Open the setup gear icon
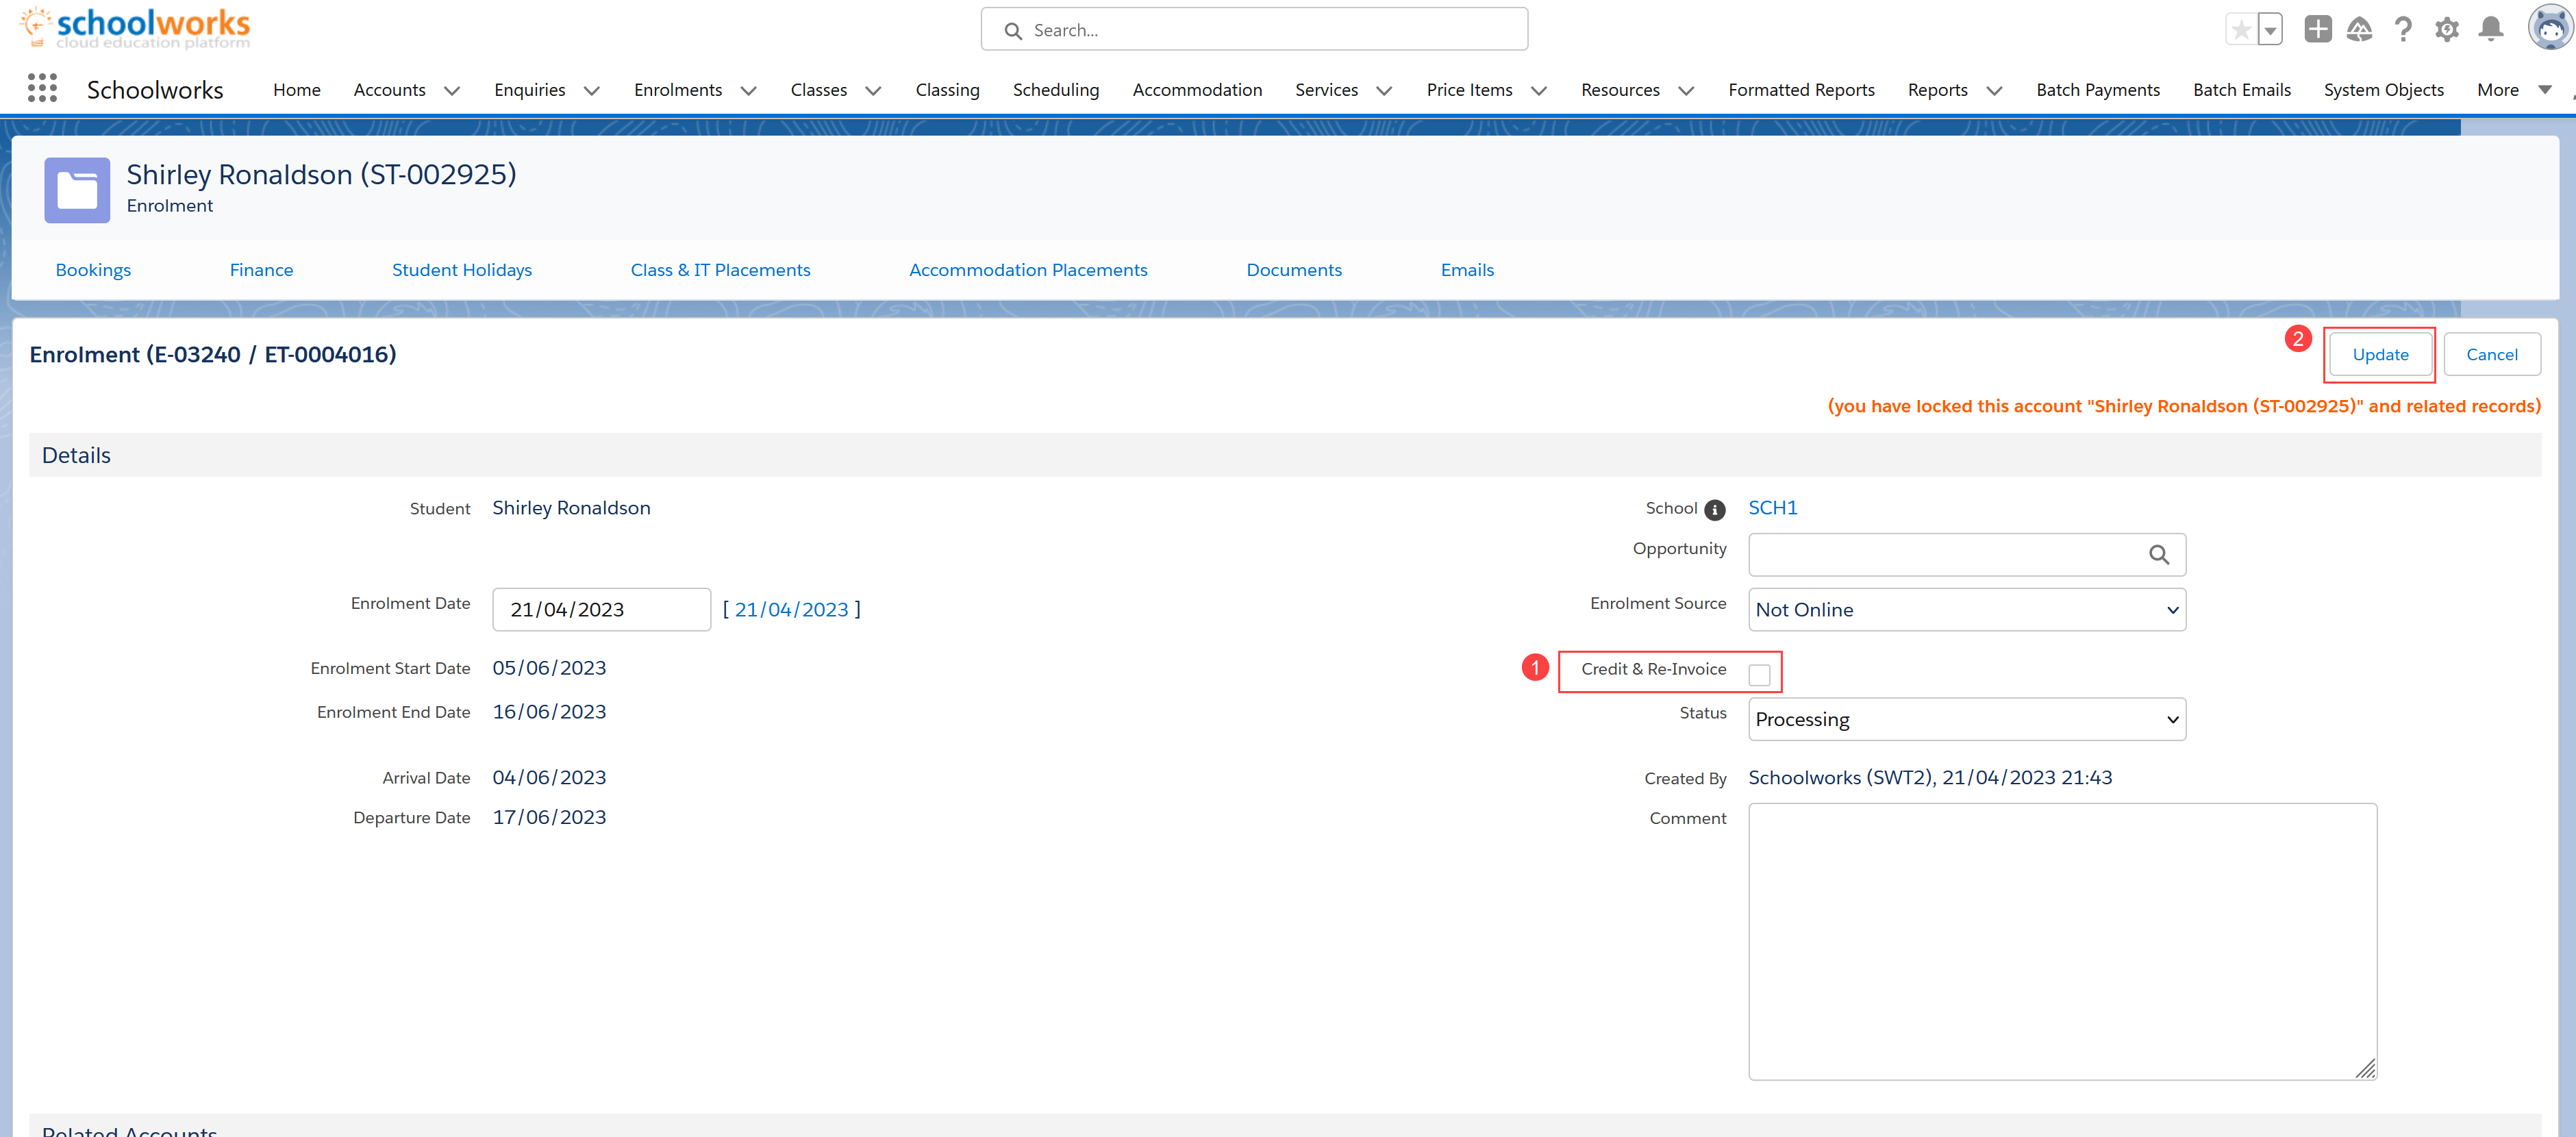This screenshot has width=2576, height=1137. pyautogui.click(x=2446, y=30)
